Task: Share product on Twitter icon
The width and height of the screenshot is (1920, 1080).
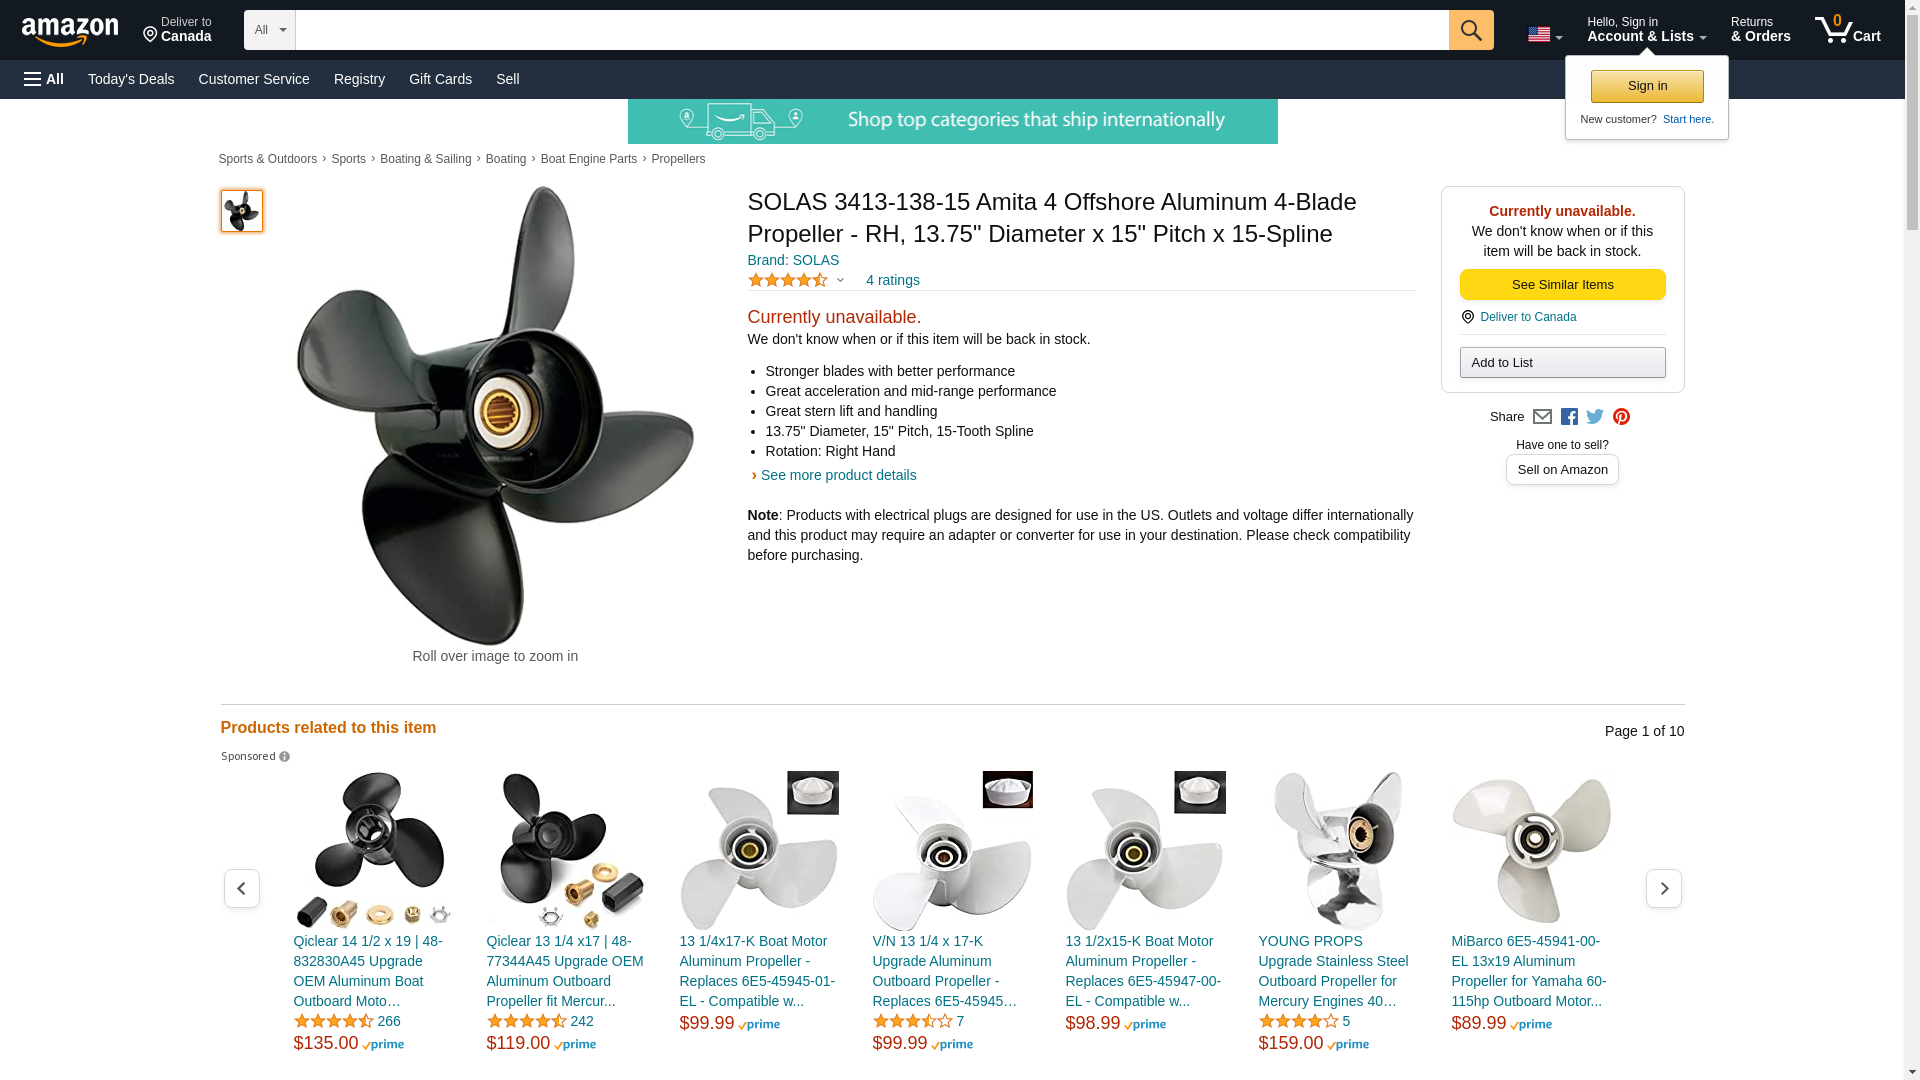Action: (x=1595, y=417)
